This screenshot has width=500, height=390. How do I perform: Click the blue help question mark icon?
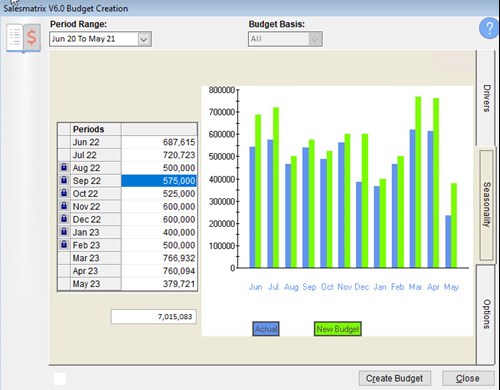(x=489, y=29)
